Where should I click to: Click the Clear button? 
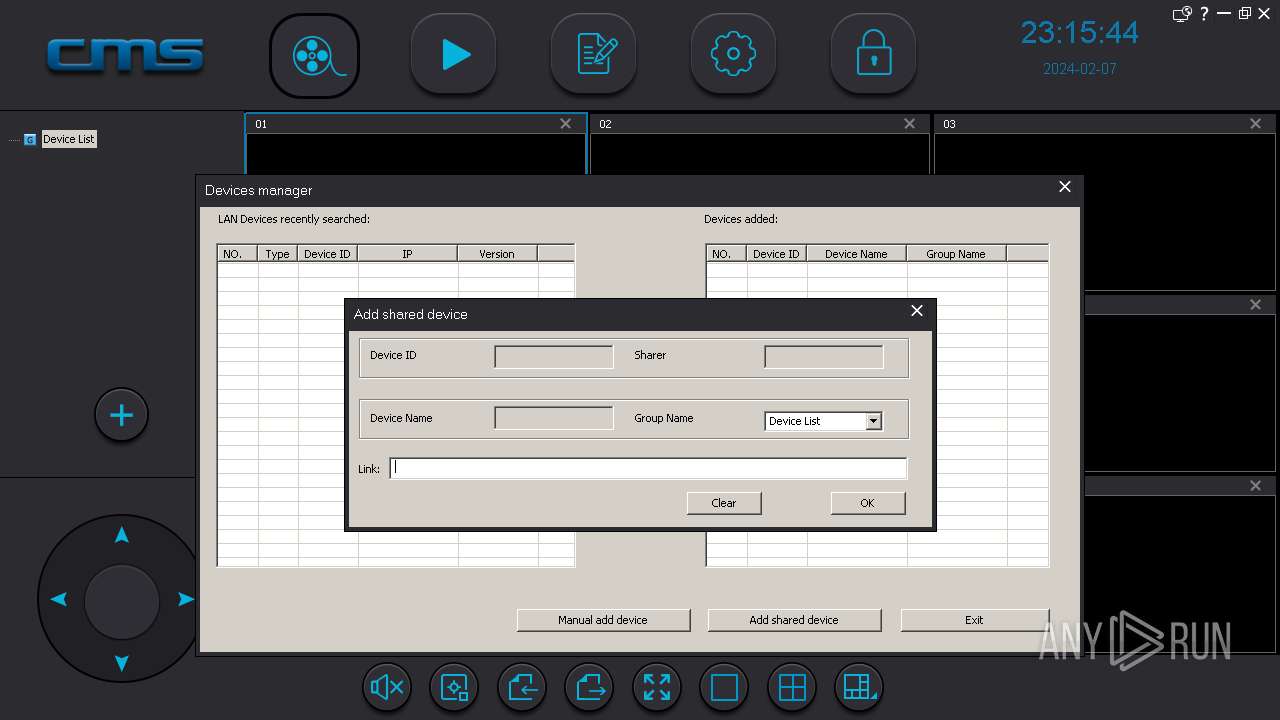tap(724, 503)
